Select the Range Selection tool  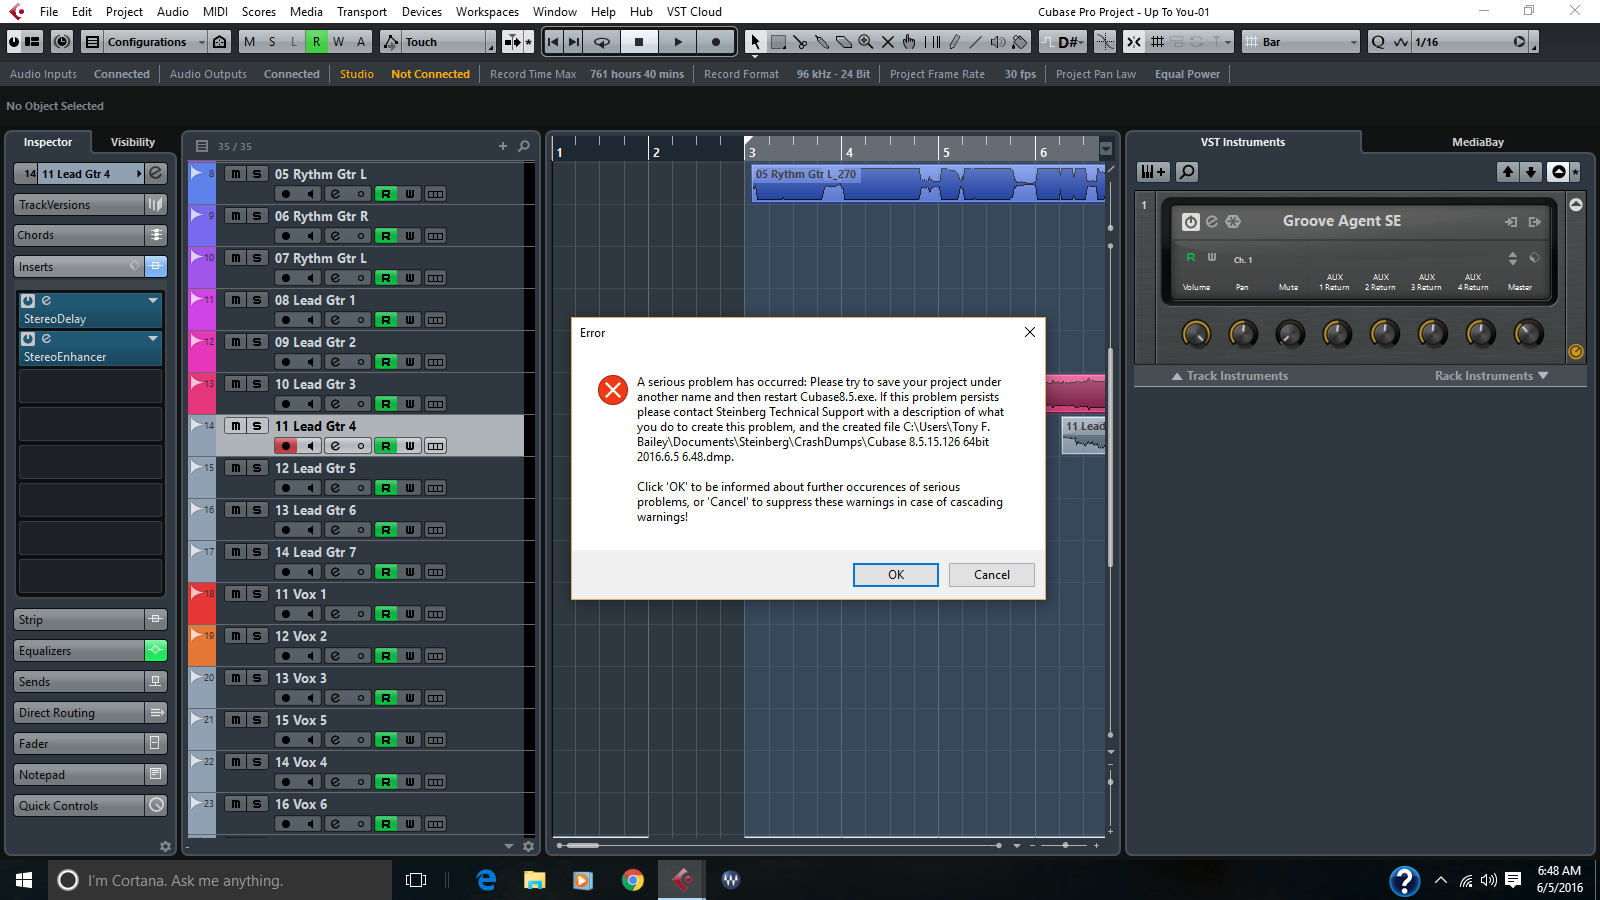[778, 42]
